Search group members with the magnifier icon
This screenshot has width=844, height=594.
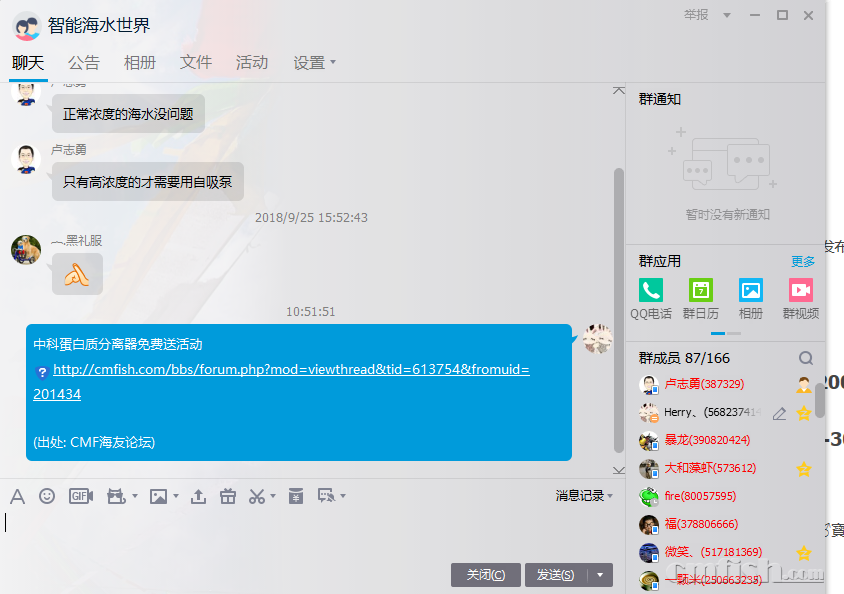pos(806,358)
